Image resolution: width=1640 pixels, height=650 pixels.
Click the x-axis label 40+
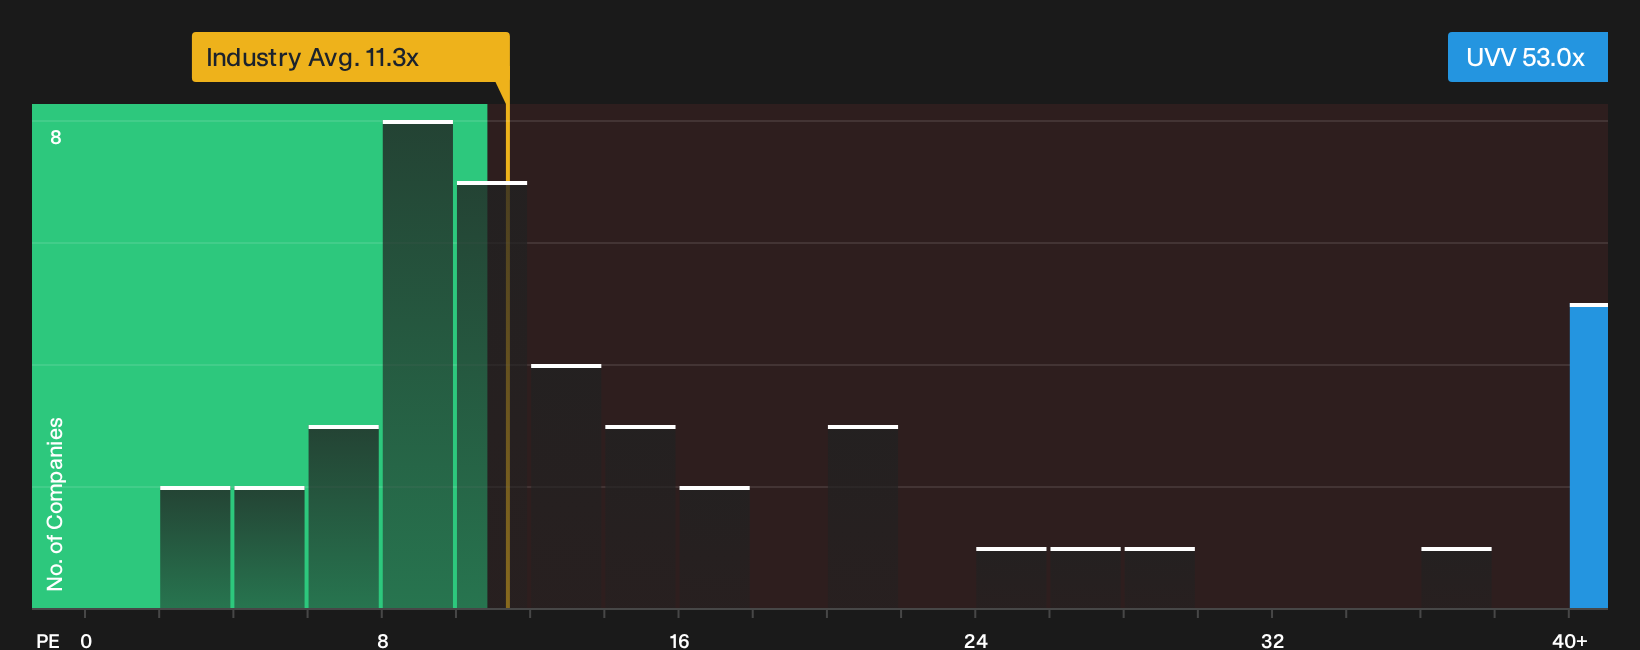pyautogui.click(x=1569, y=640)
